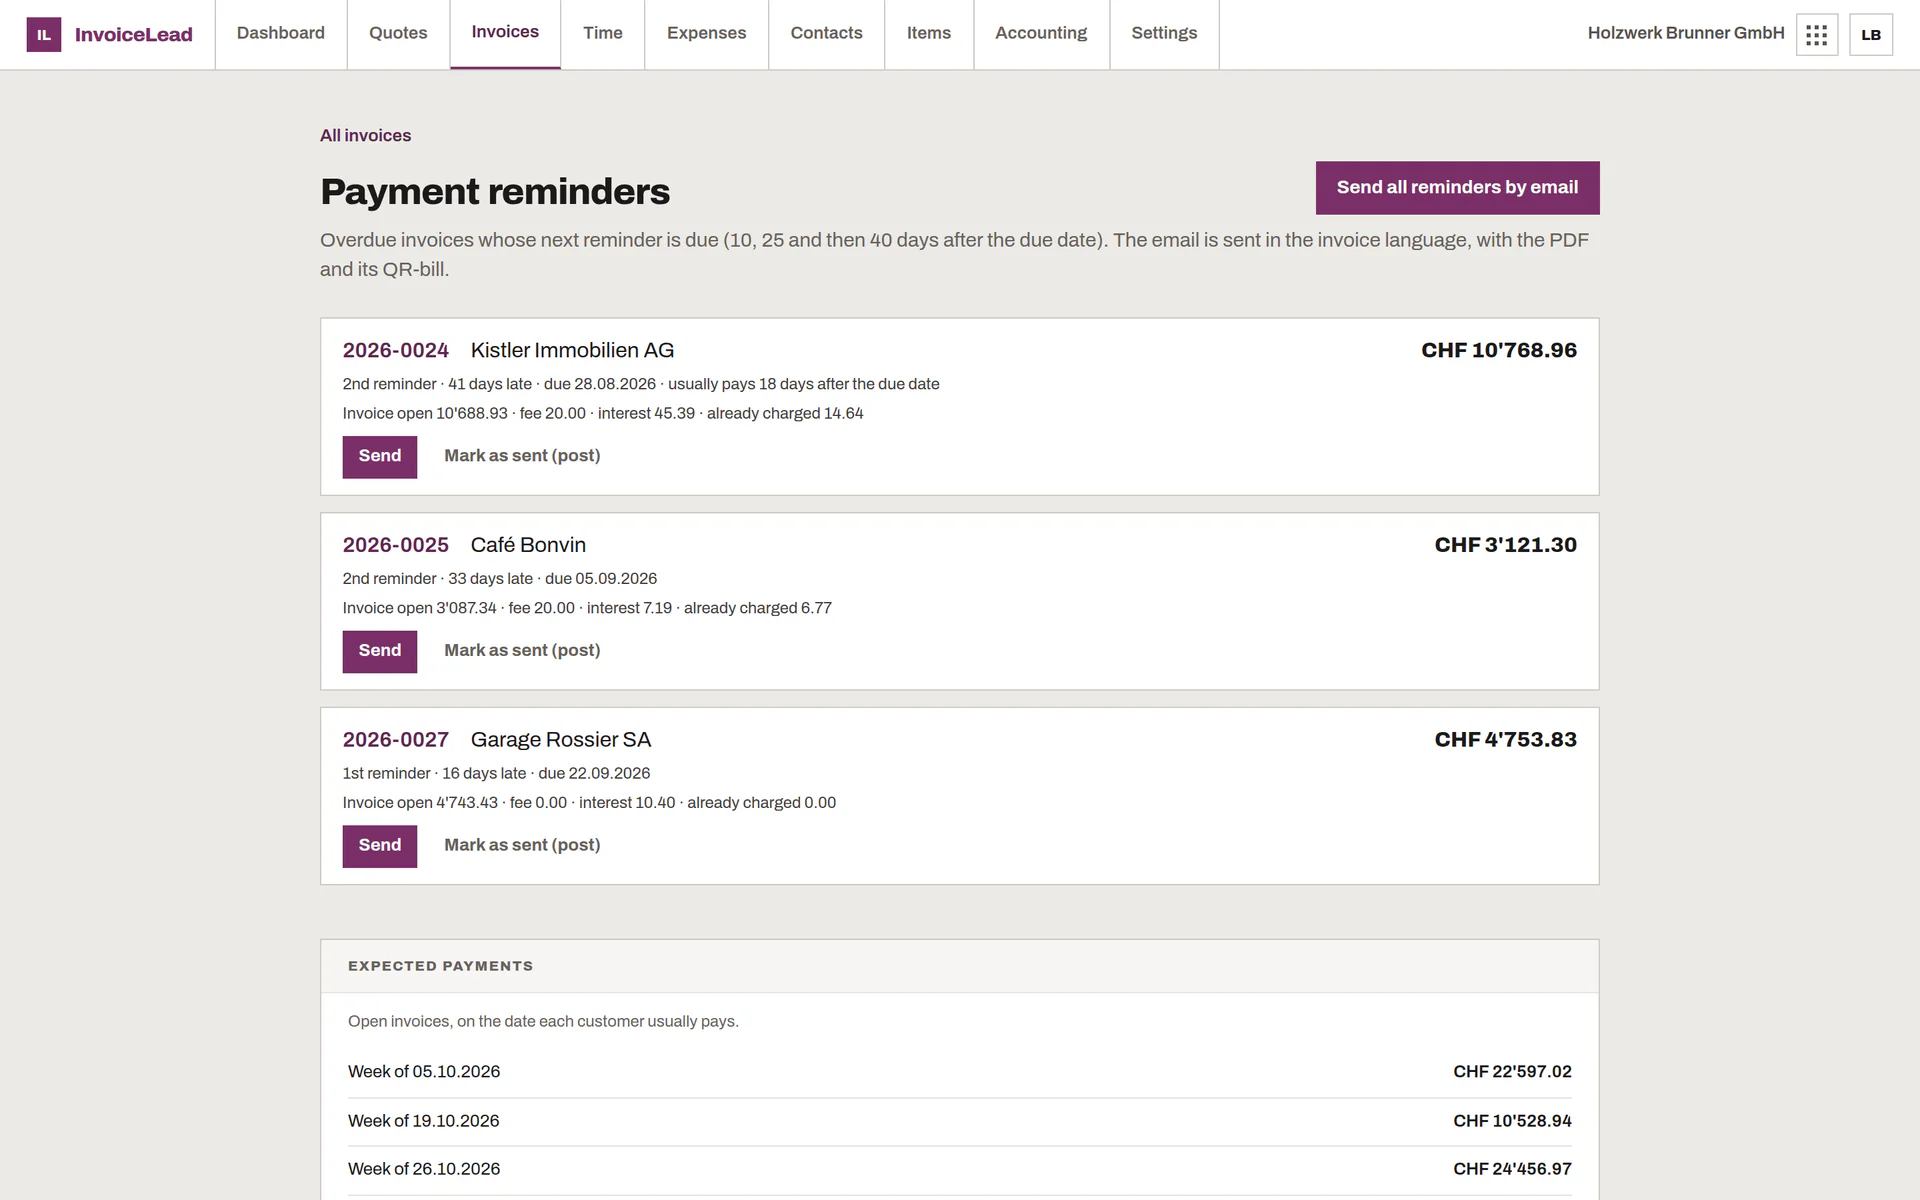Open invoice 2026-0027
The image size is (1920, 1200).
click(x=396, y=740)
